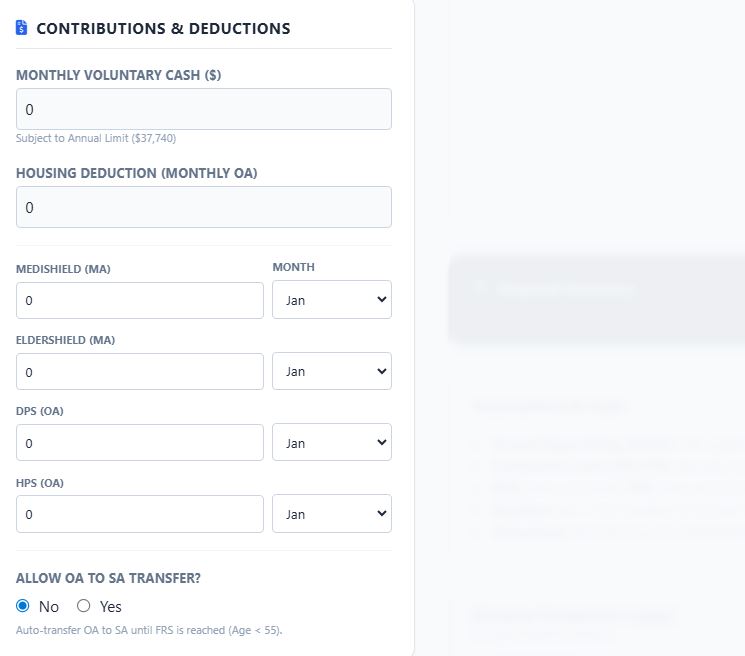Select the HPS (OA) amount field

(x=140, y=514)
